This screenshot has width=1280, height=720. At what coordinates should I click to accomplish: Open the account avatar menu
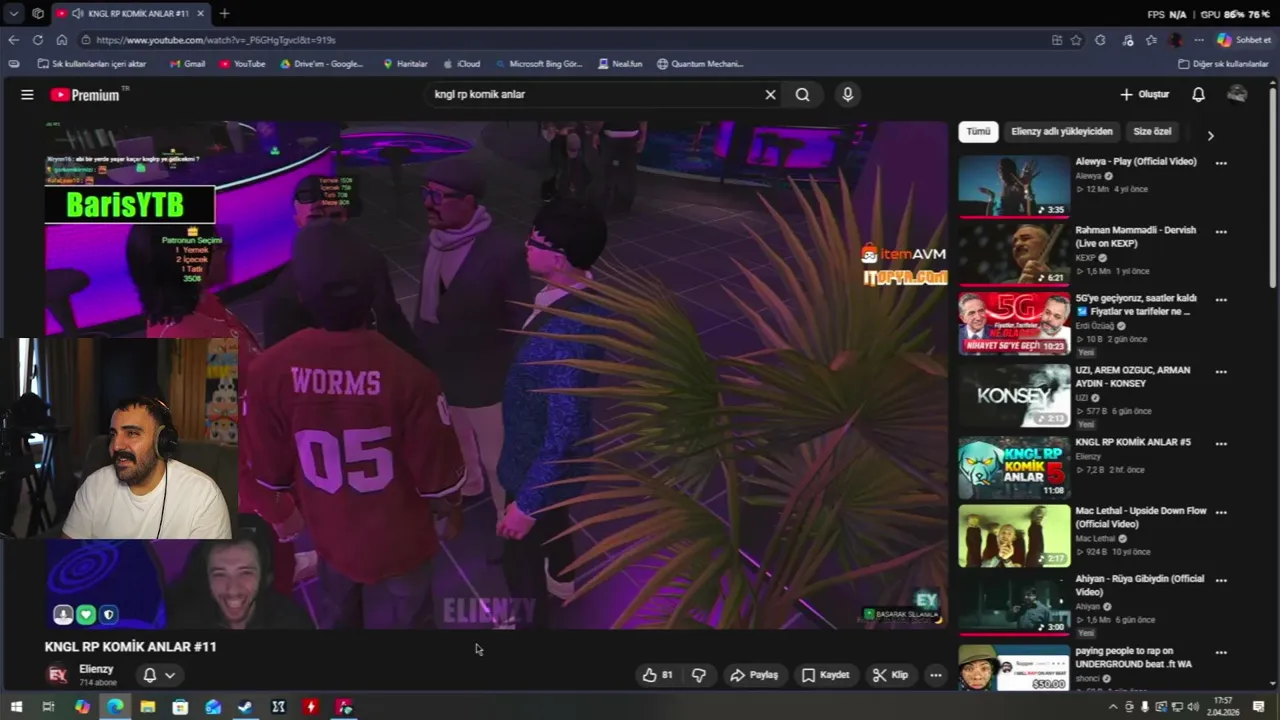tap(1237, 94)
